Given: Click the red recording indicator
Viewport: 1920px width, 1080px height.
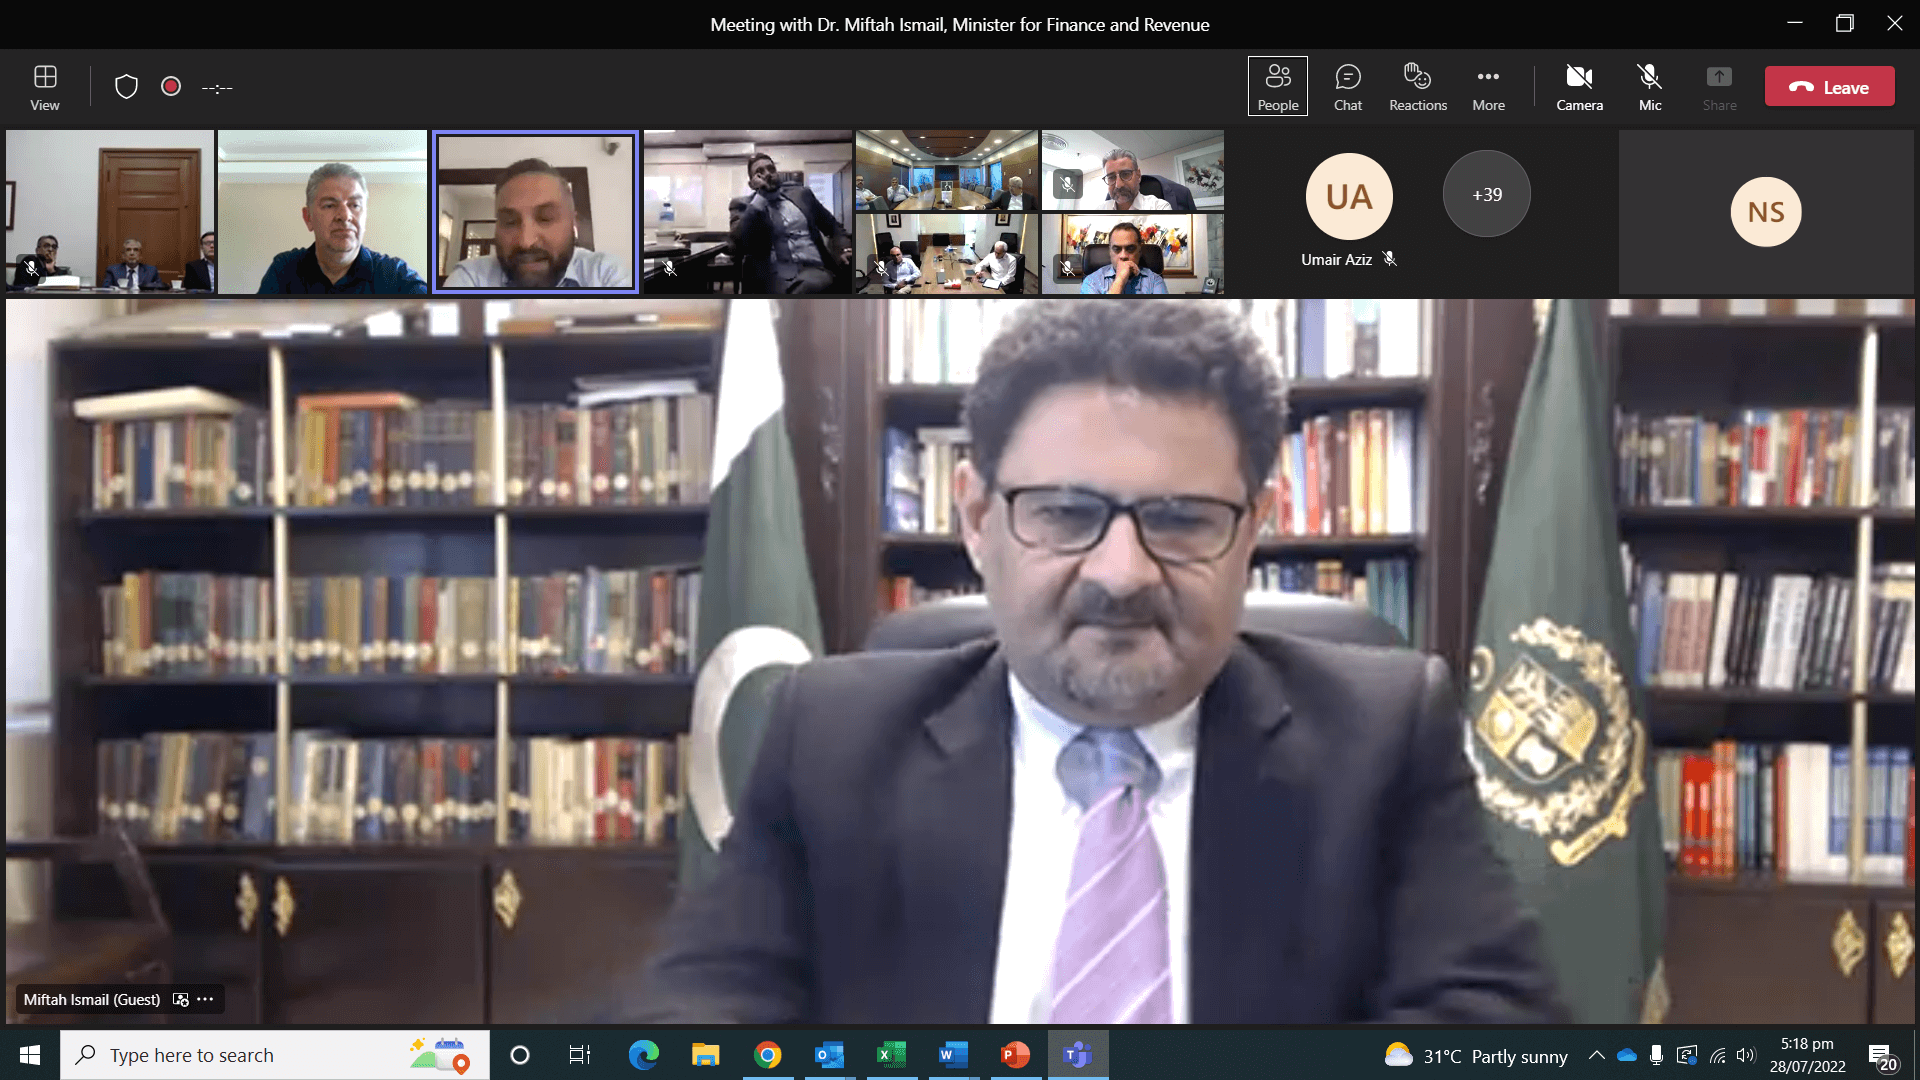Looking at the screenshot, I should 171,87.
